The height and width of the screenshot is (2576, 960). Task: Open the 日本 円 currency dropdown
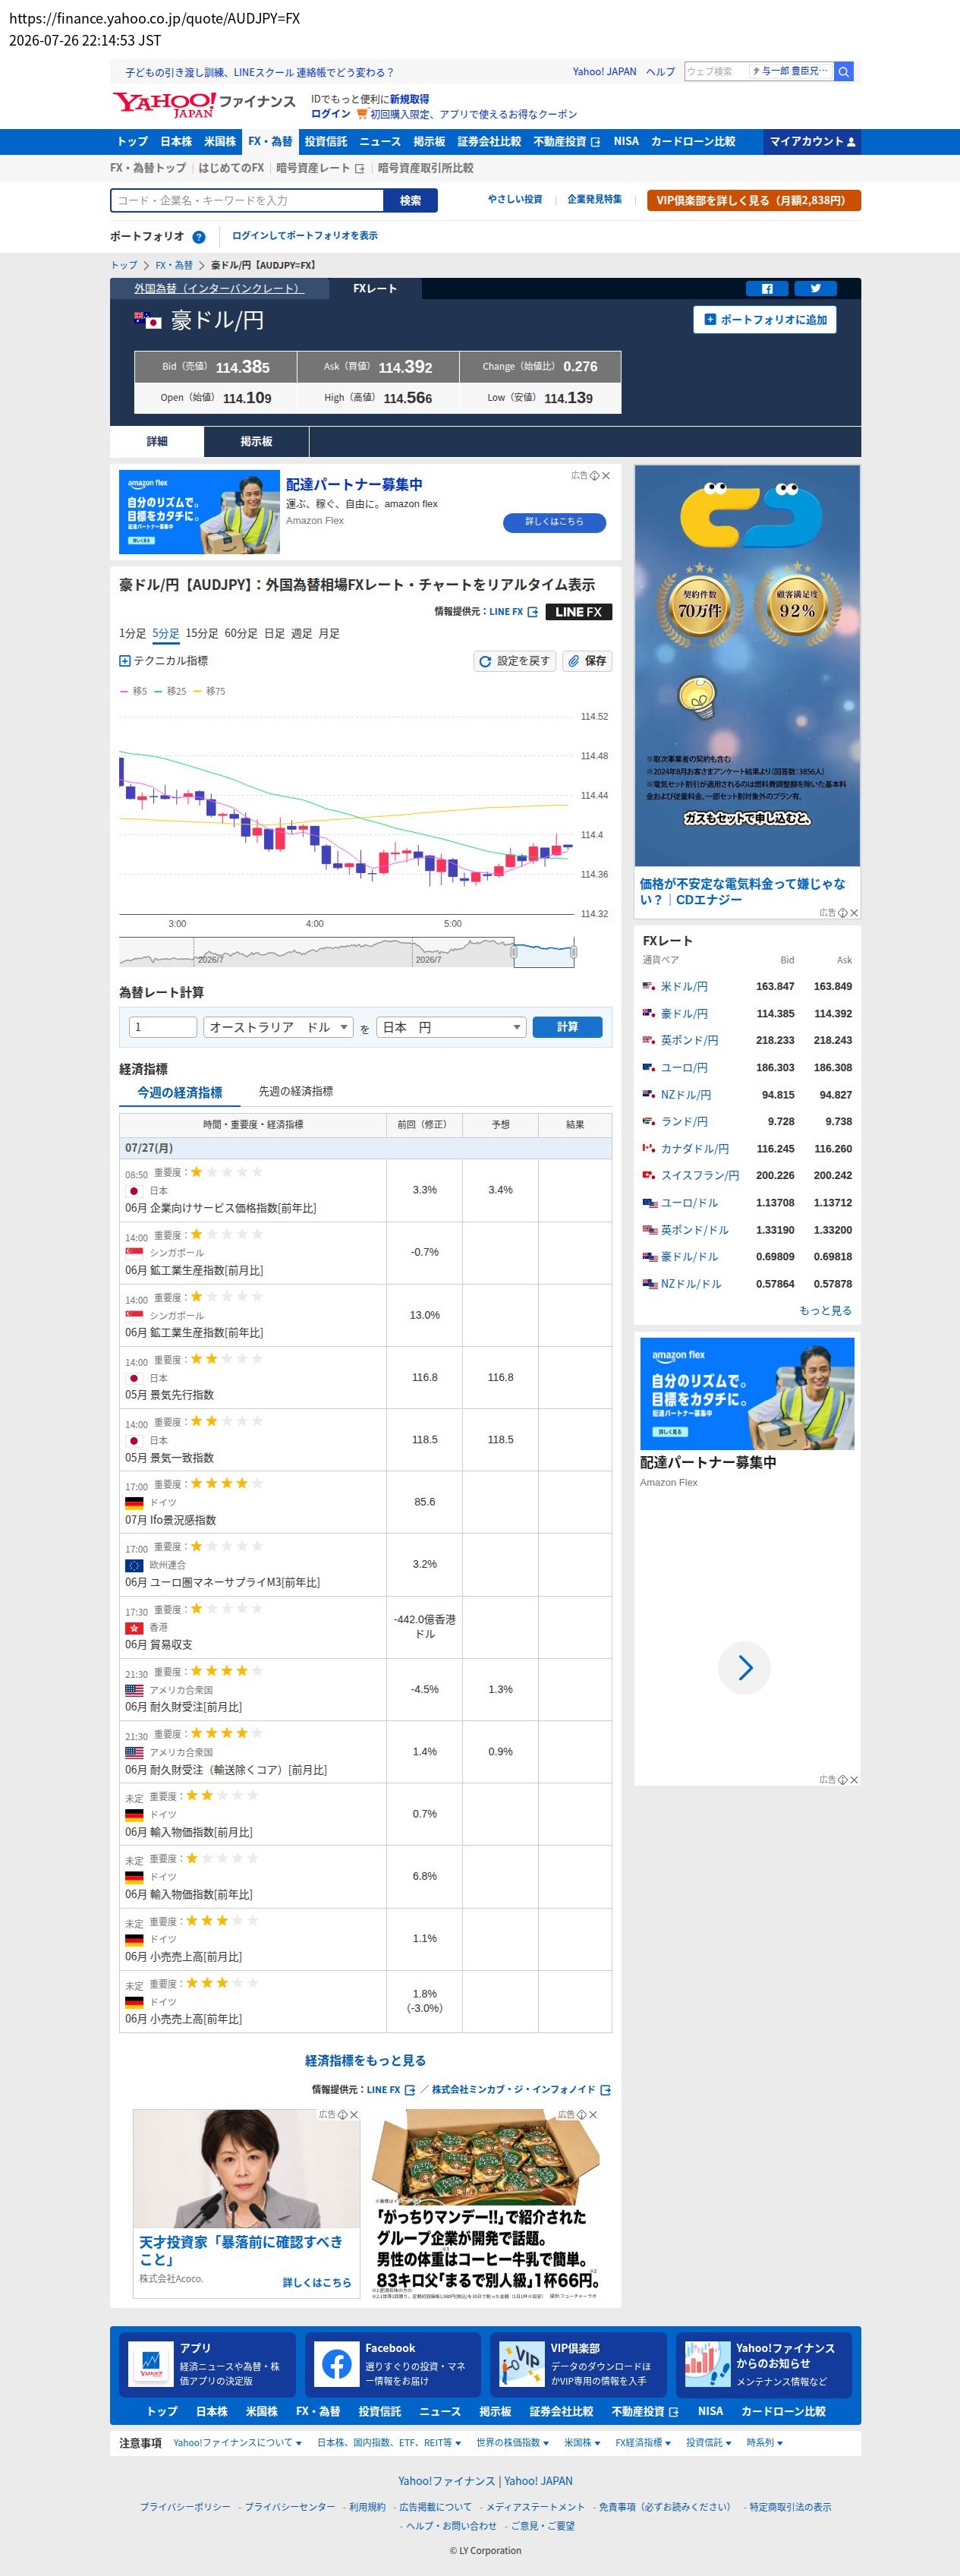click(x=451, y=1027)
